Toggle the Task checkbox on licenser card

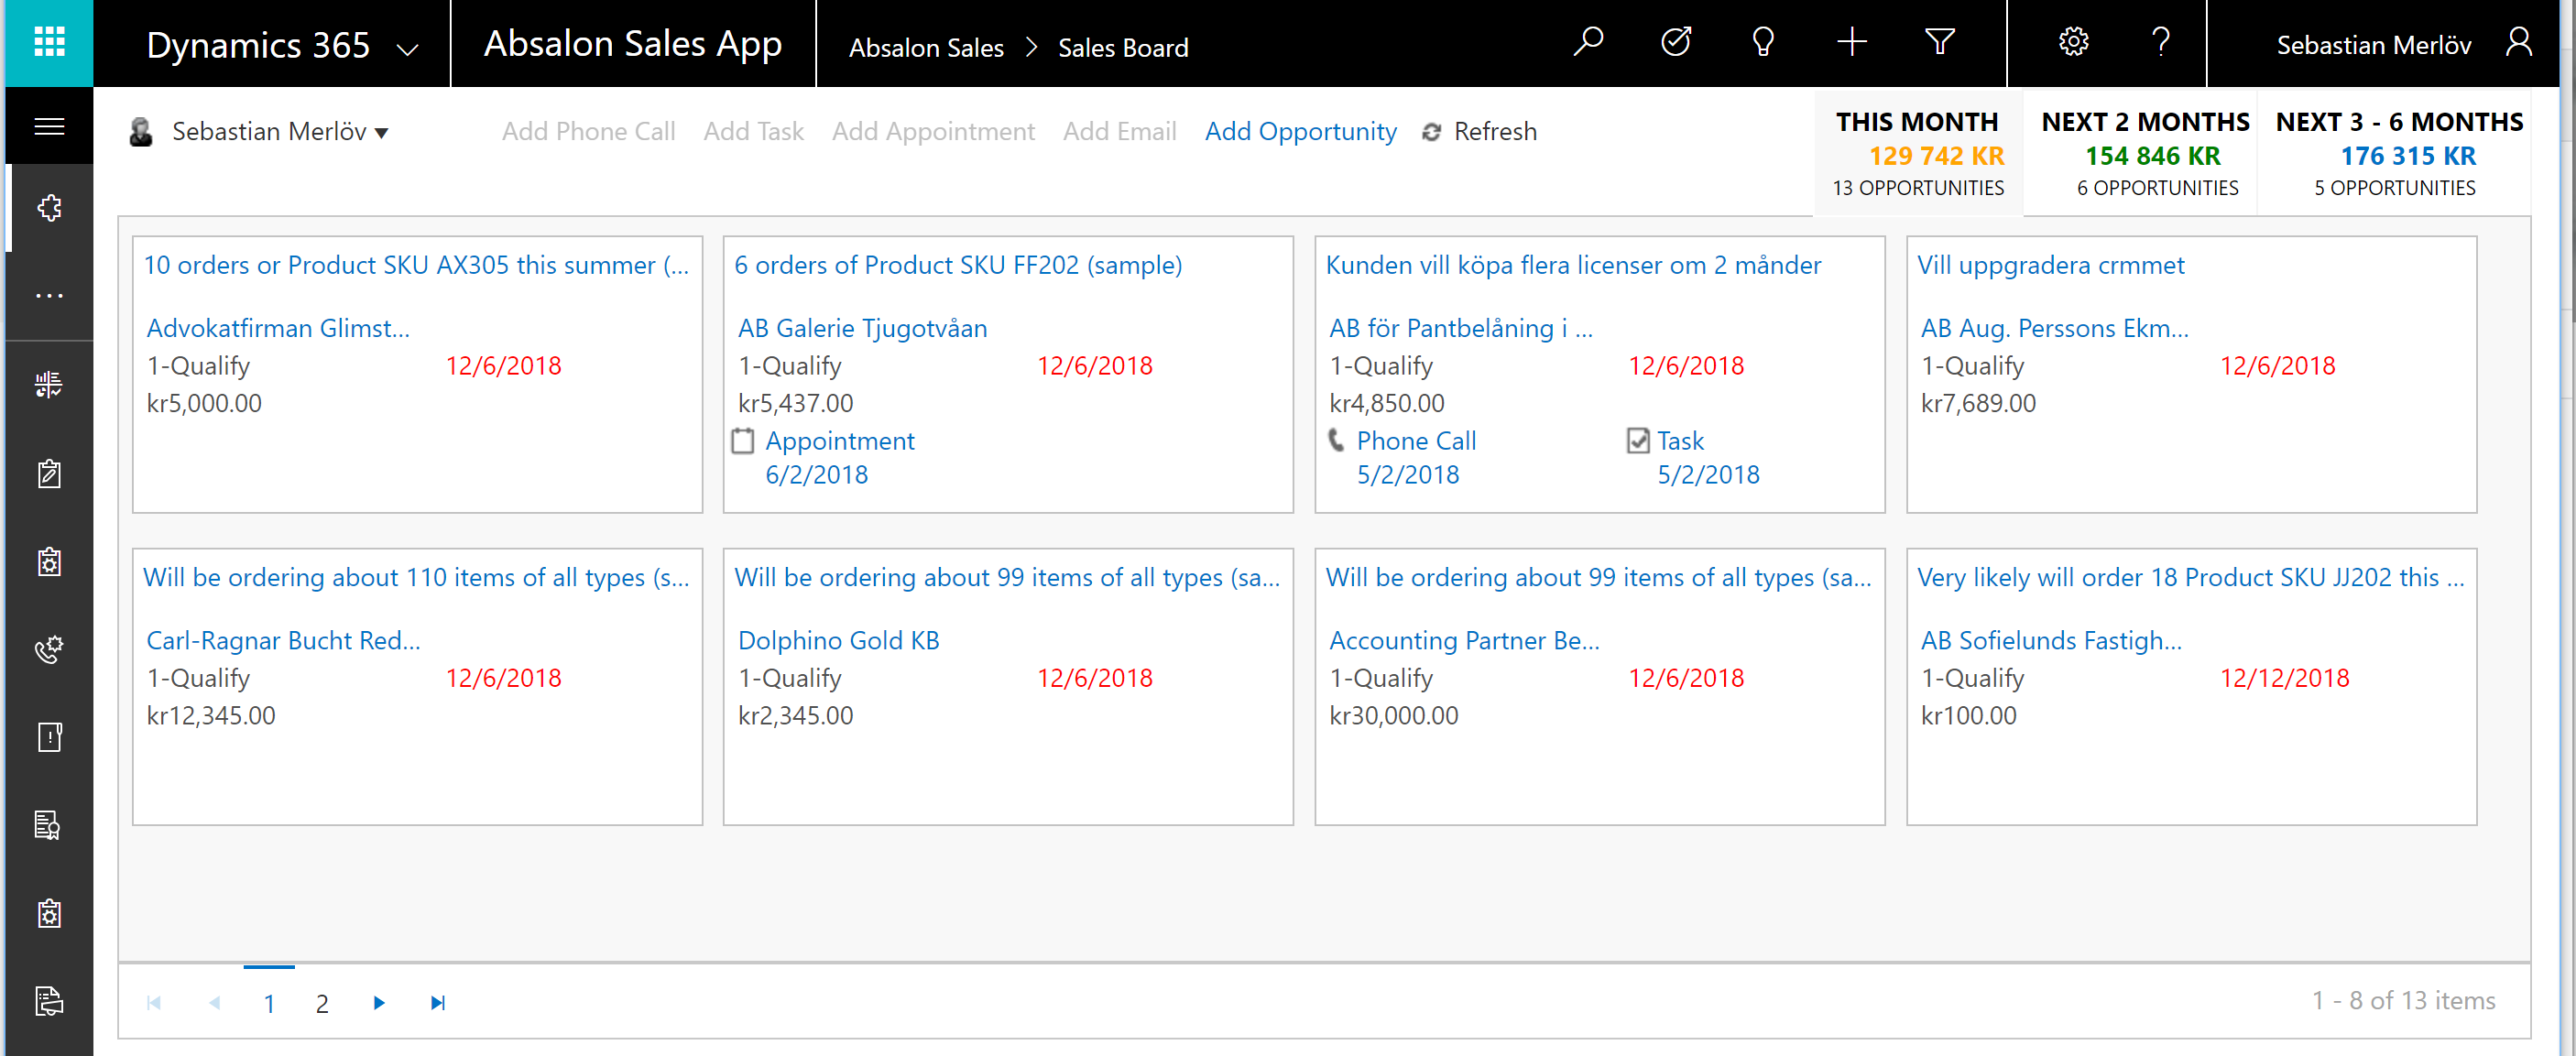1638,441
